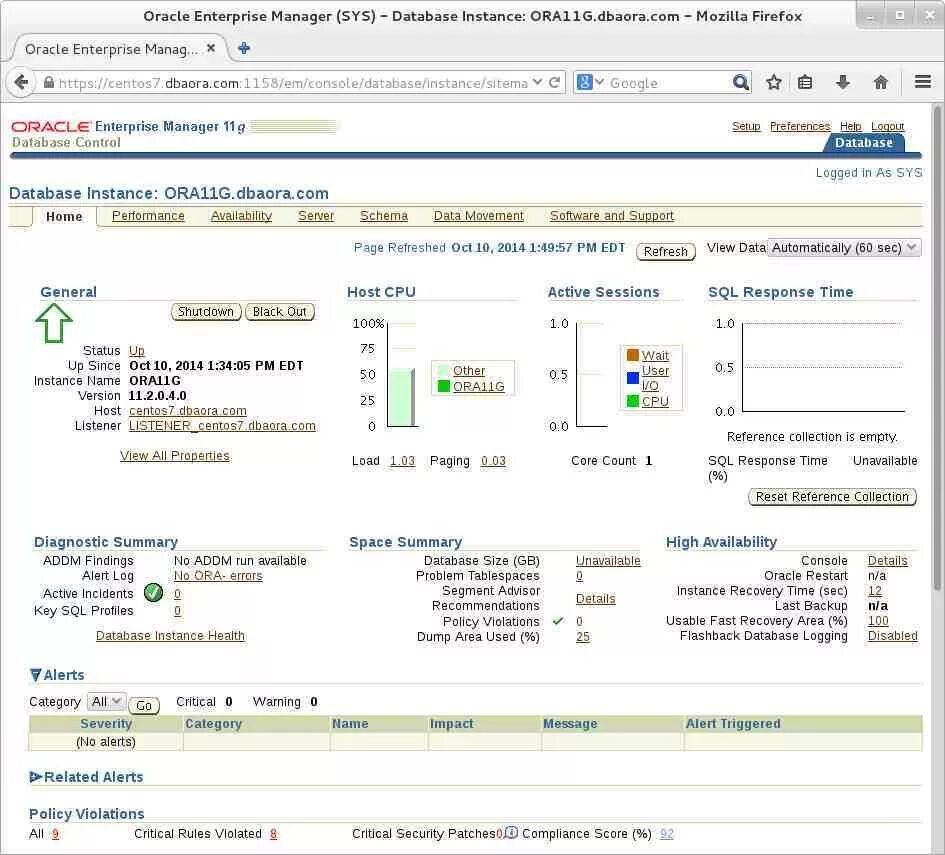Click View All Properties link
Screen dimensions: 945x855
click(x=175, y=456)
